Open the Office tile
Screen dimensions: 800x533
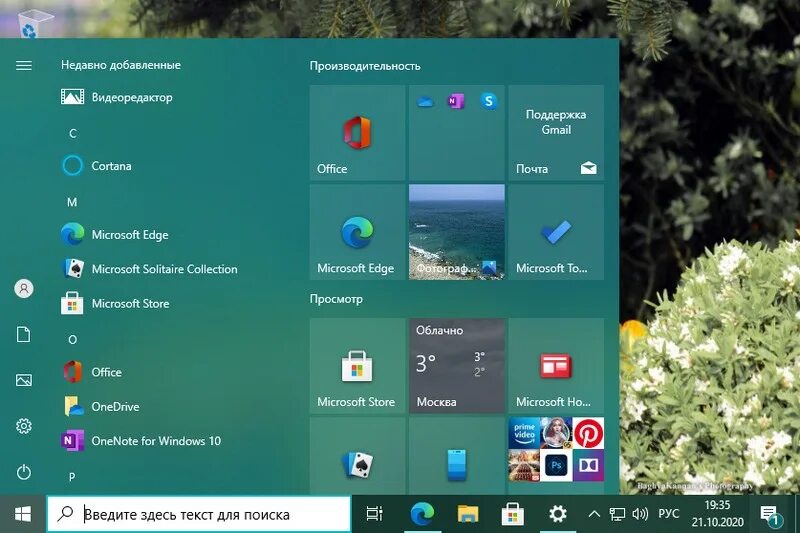click(x=357, y=133)
